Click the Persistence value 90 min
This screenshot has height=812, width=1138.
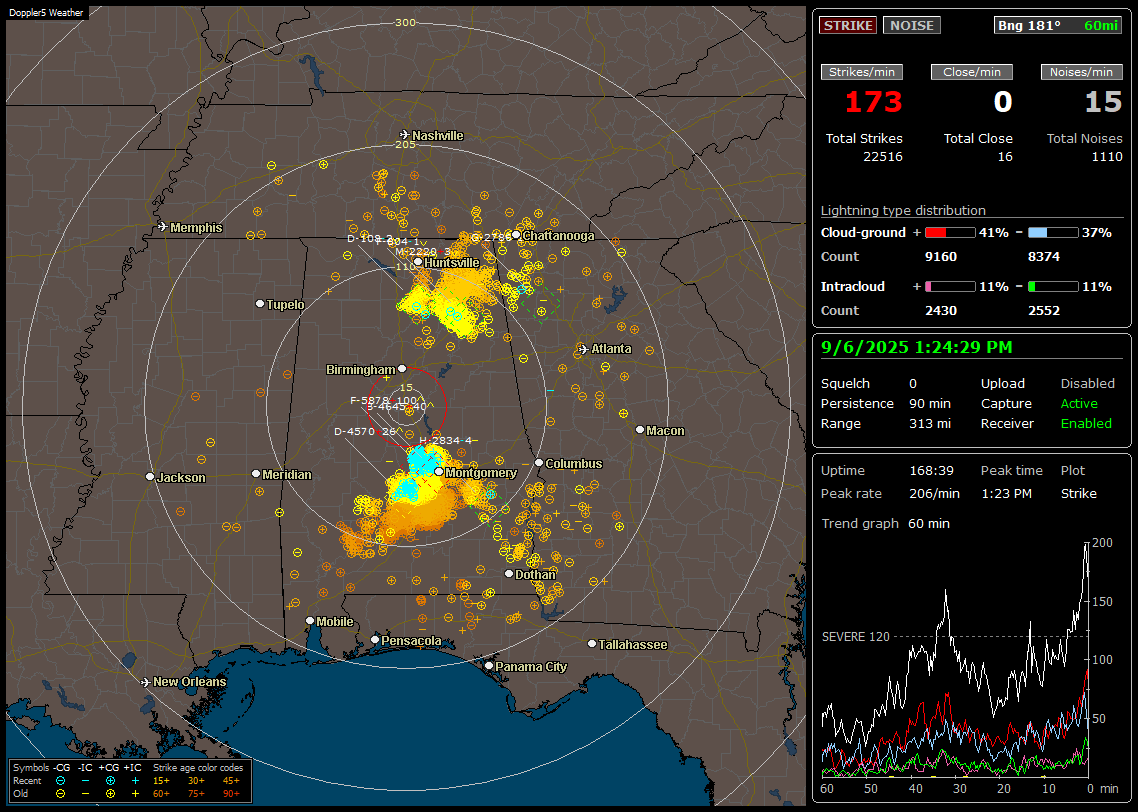[x=930, y=403]
